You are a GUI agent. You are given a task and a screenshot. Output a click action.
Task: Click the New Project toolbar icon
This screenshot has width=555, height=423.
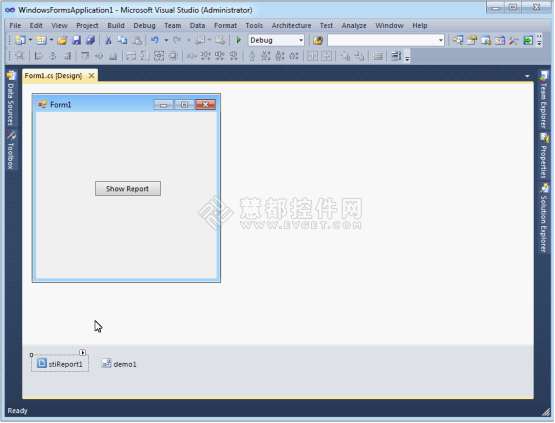coord(20,40)
